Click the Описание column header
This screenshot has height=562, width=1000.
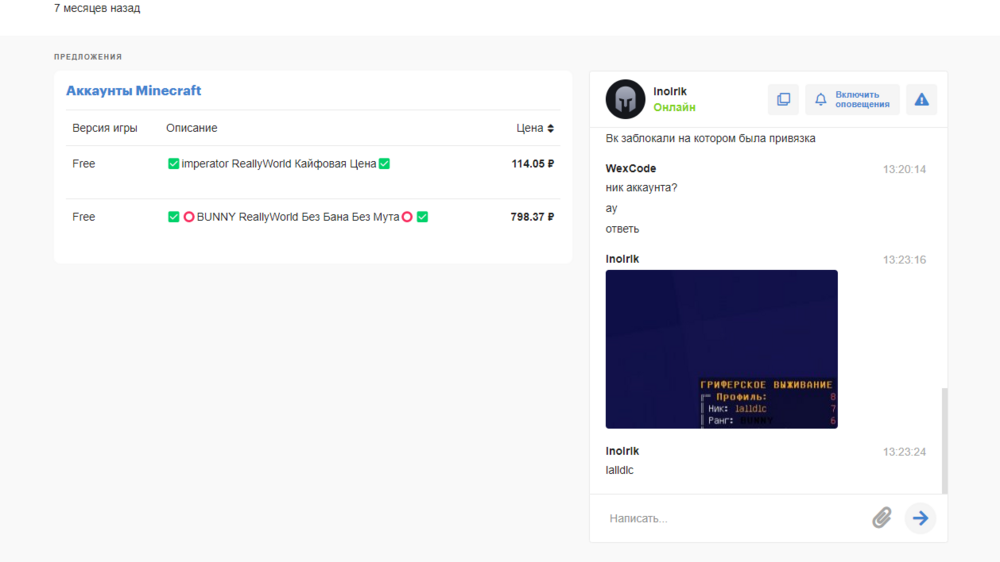pyautogui.click(x=191, y=128)
